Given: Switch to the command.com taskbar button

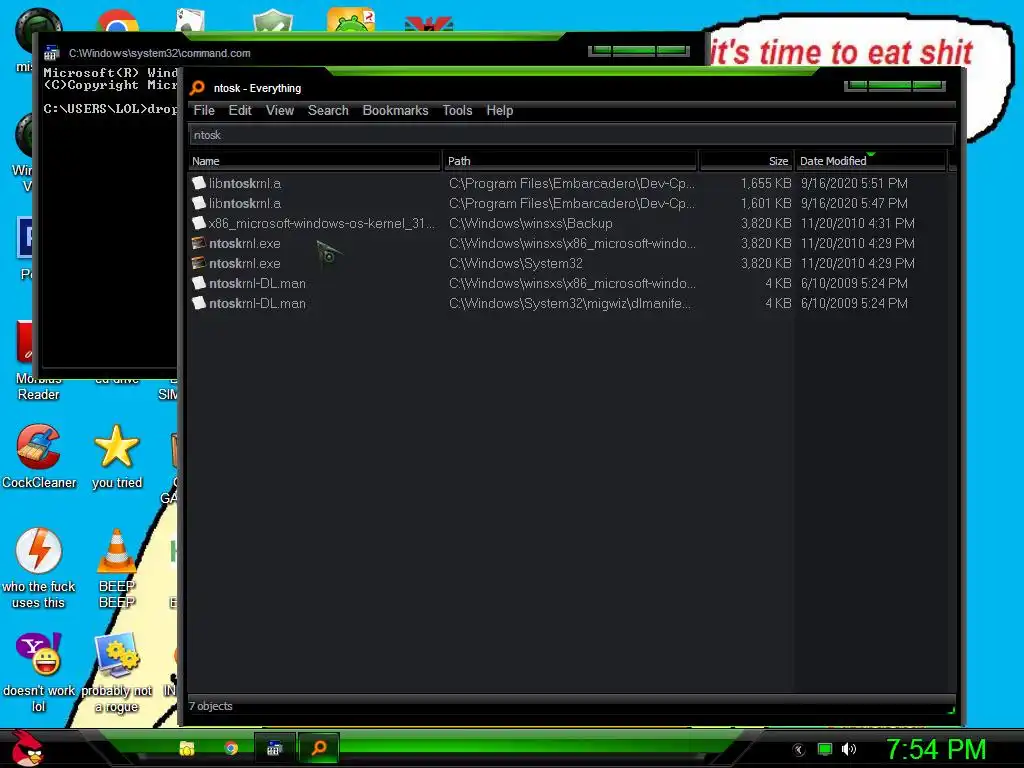Looking at the screenshot, I should tap(274, 748).
